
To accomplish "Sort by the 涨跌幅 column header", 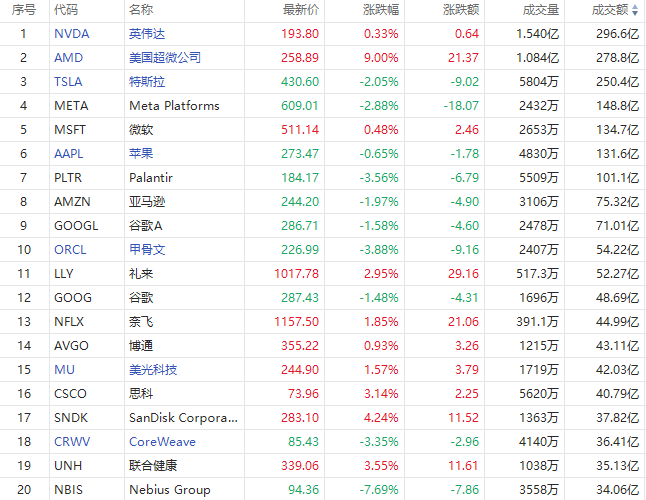I will coord(381,10).
